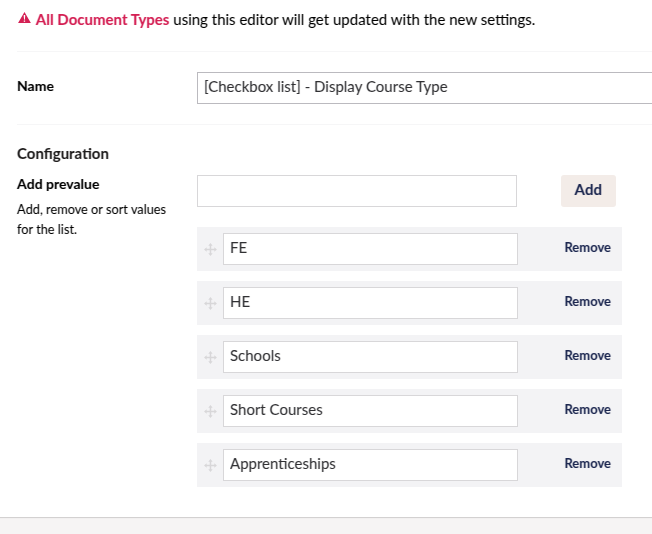Screen dimensions: 652x534
Task: Focus the data type Name field
Action: [x=424, y=88]
